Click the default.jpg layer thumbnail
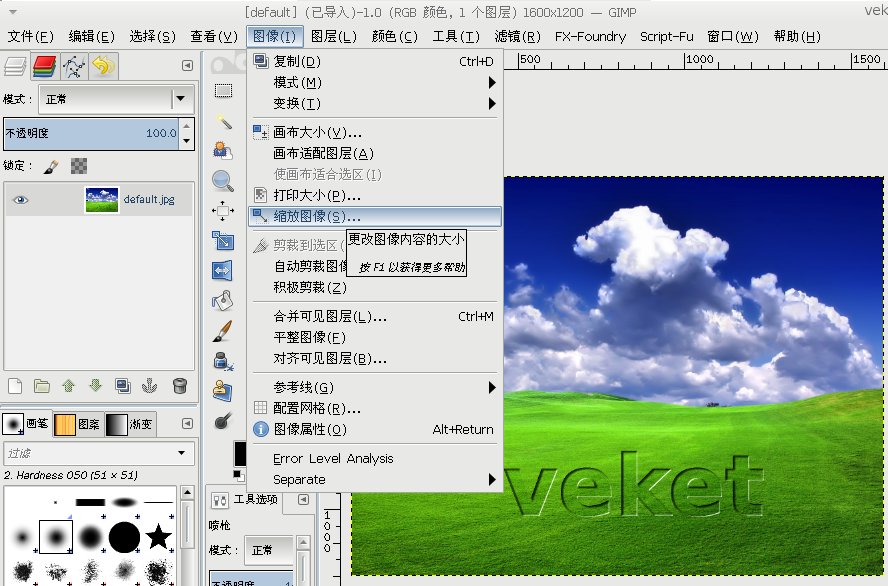Screen dimensions: 888x586 click(102, 200)
